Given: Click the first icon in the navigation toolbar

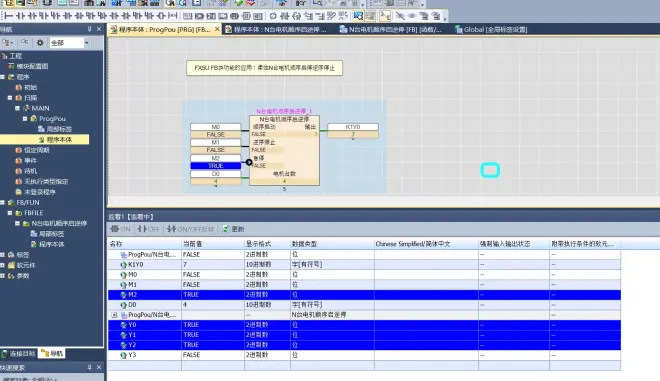Looking at the screenshot, I should point(8,43).
